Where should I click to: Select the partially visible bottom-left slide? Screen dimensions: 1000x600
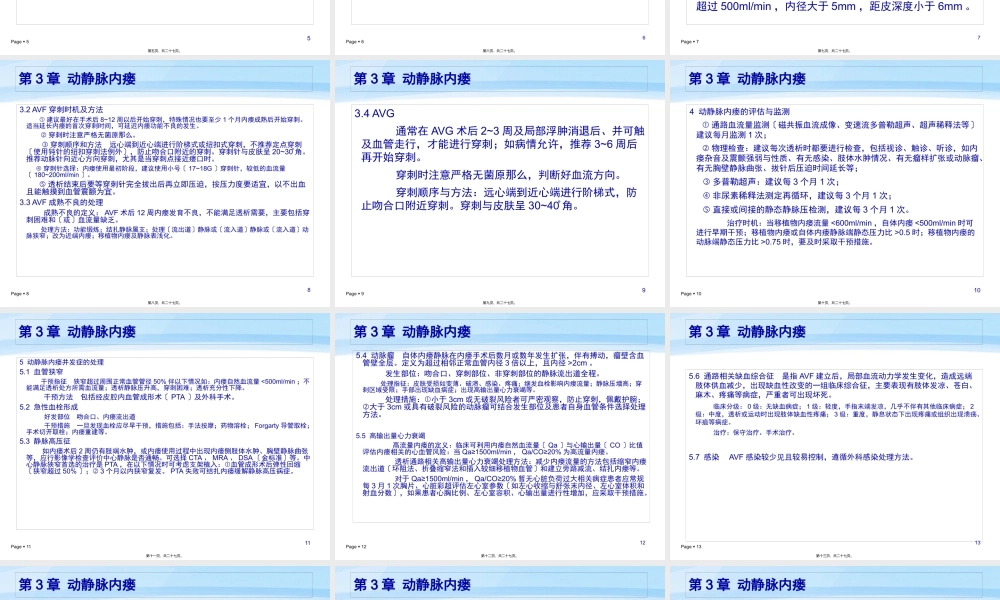166,585
